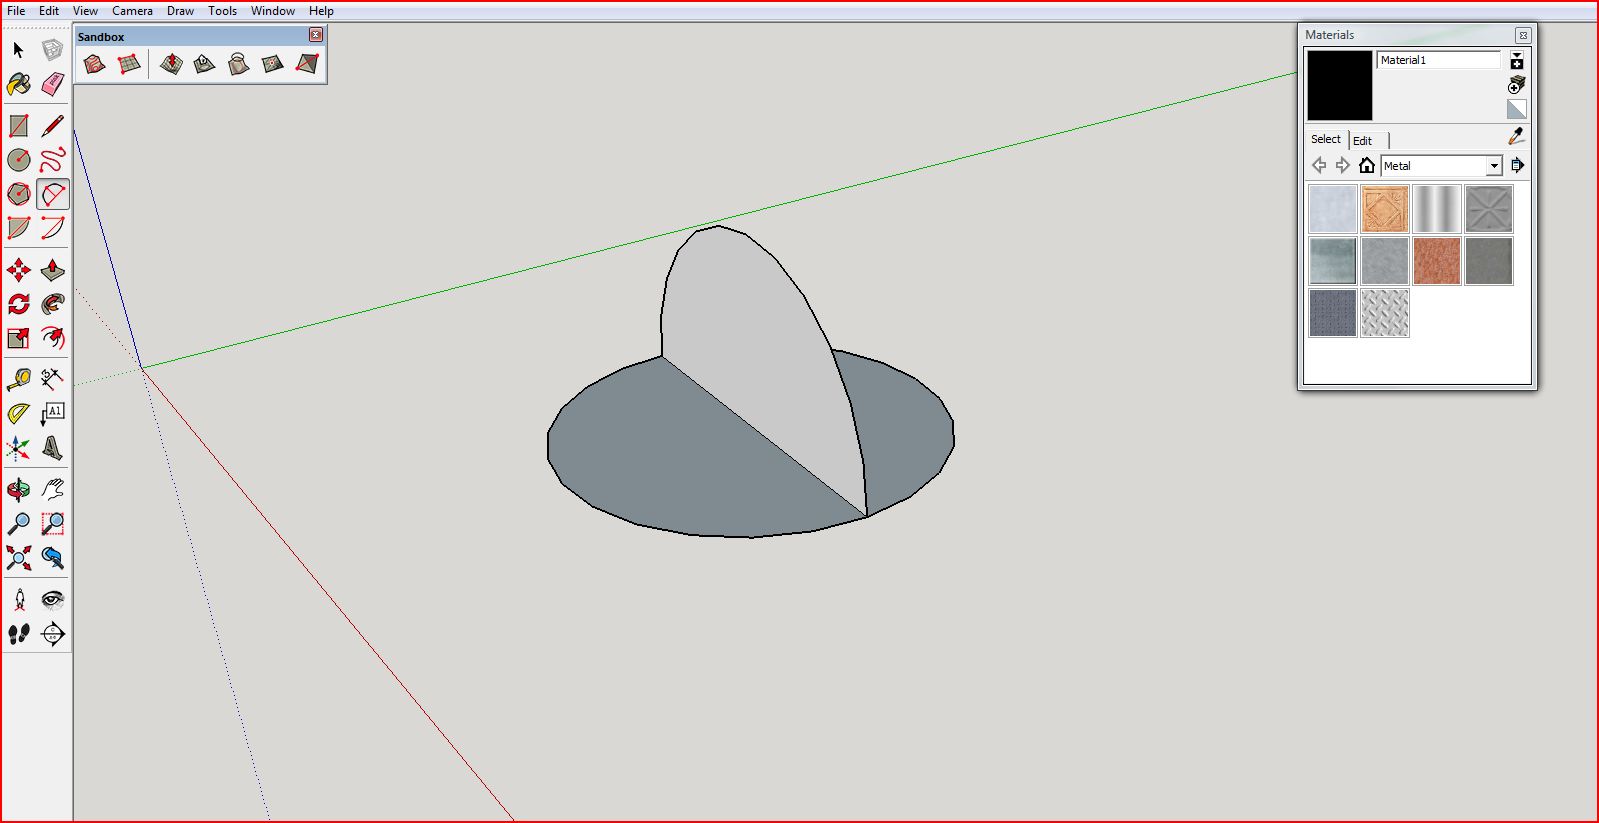Go back in the Materials browser
The width and height of the screenshot is (1599, 823).
tap(1319, 165)
